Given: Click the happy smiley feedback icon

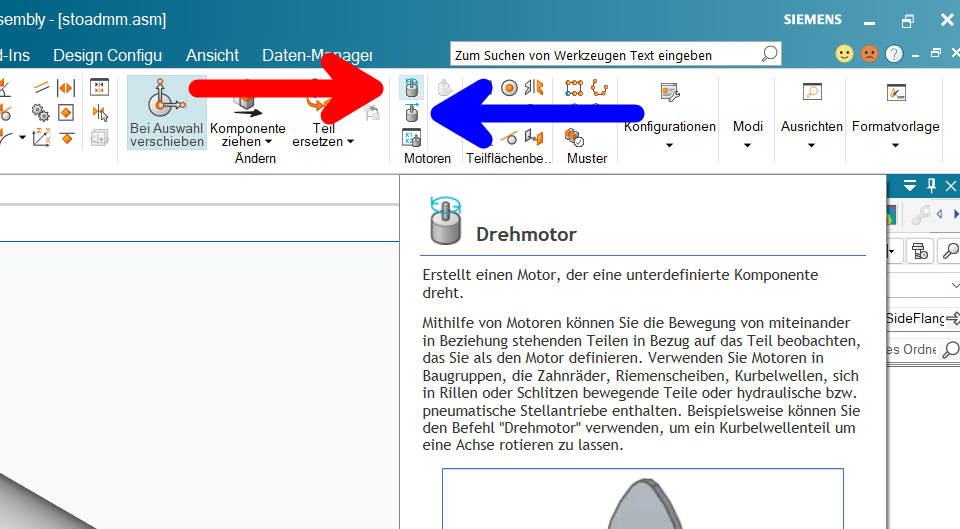Looking at the screenshot, I should (x=844, y=54).
